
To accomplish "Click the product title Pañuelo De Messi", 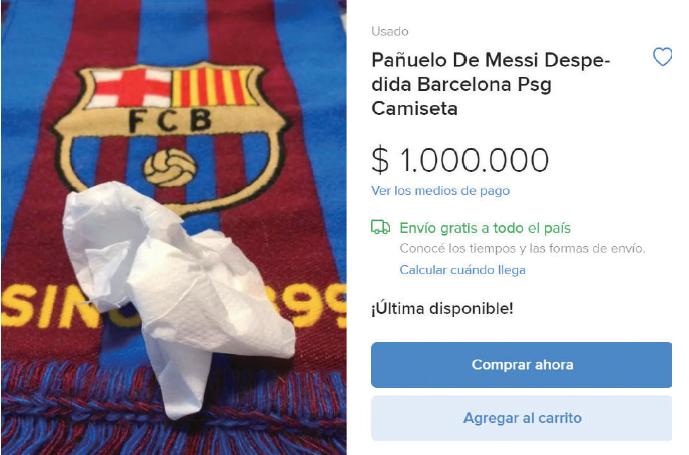I will click(491, 84).
